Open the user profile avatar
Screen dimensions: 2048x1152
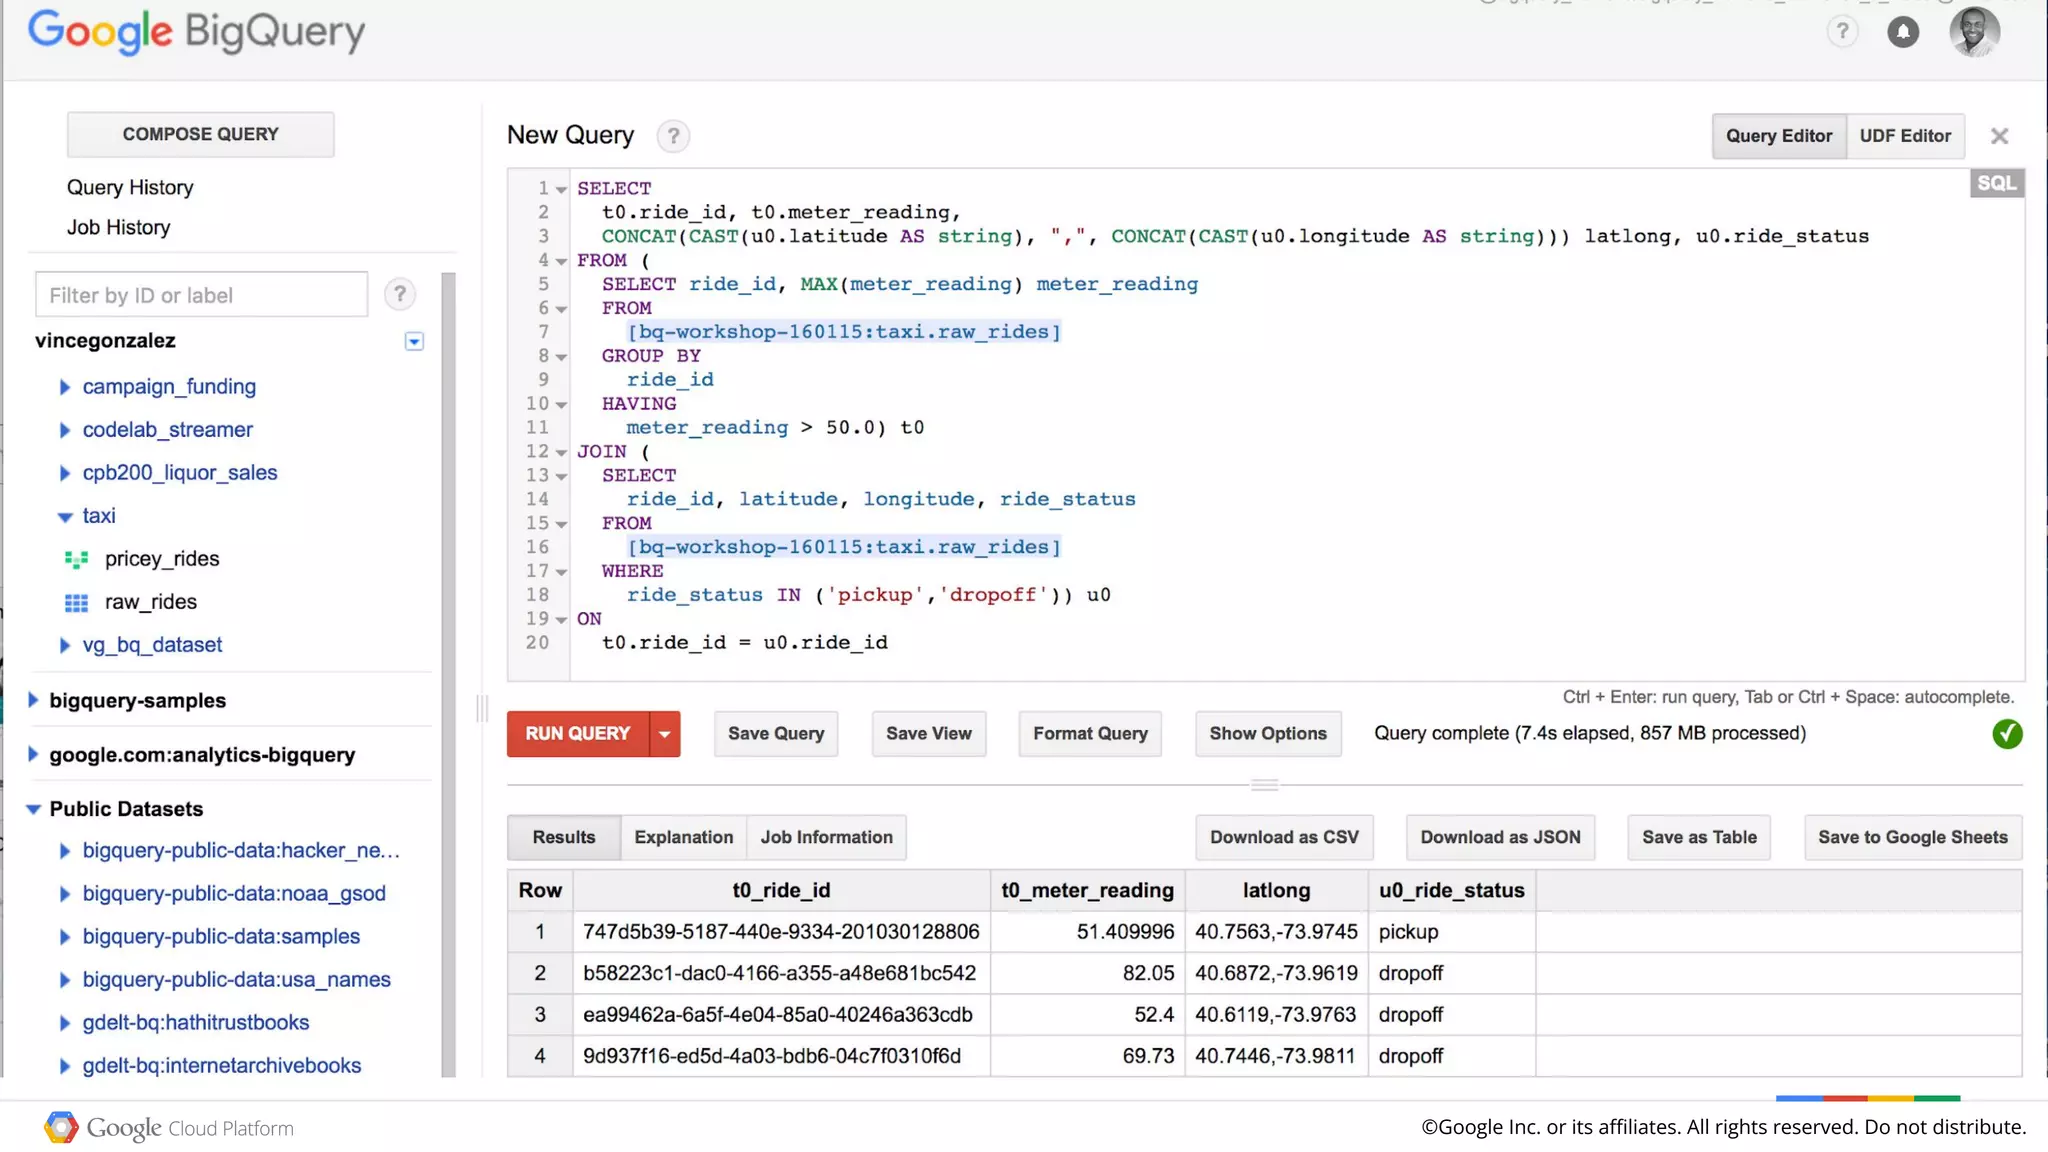point(1974,32)
